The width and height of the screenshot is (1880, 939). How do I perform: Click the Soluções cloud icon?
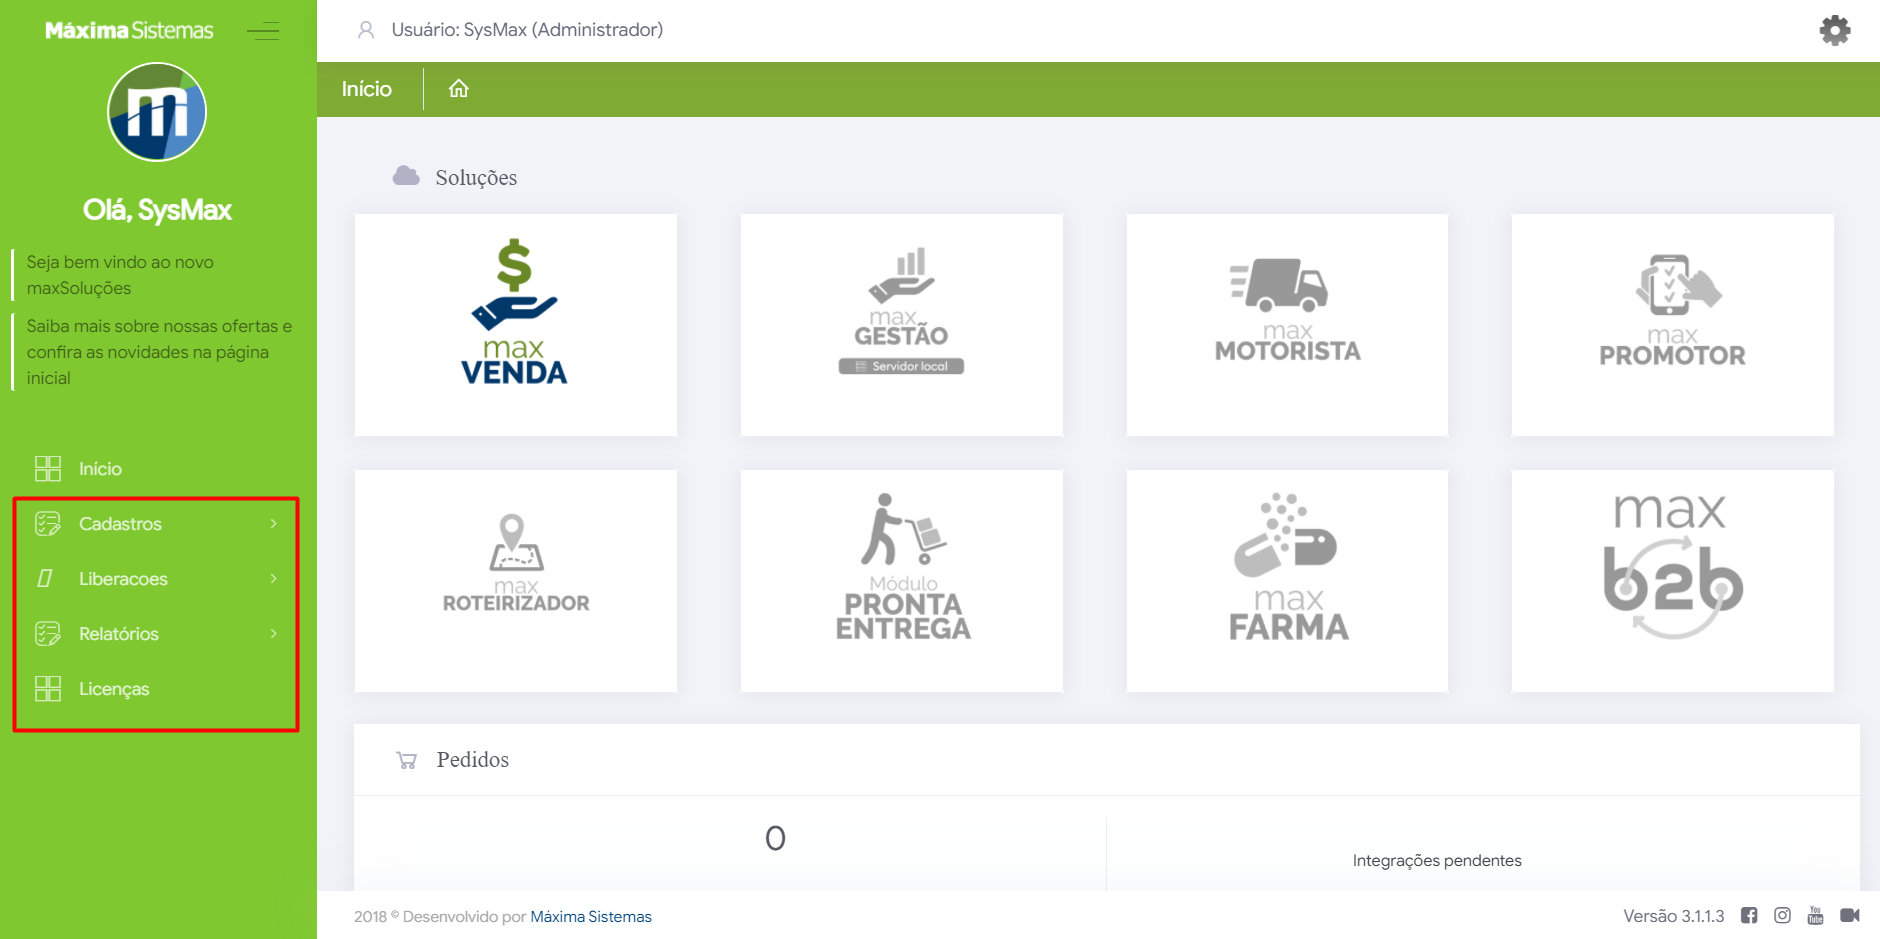point(406,176)
